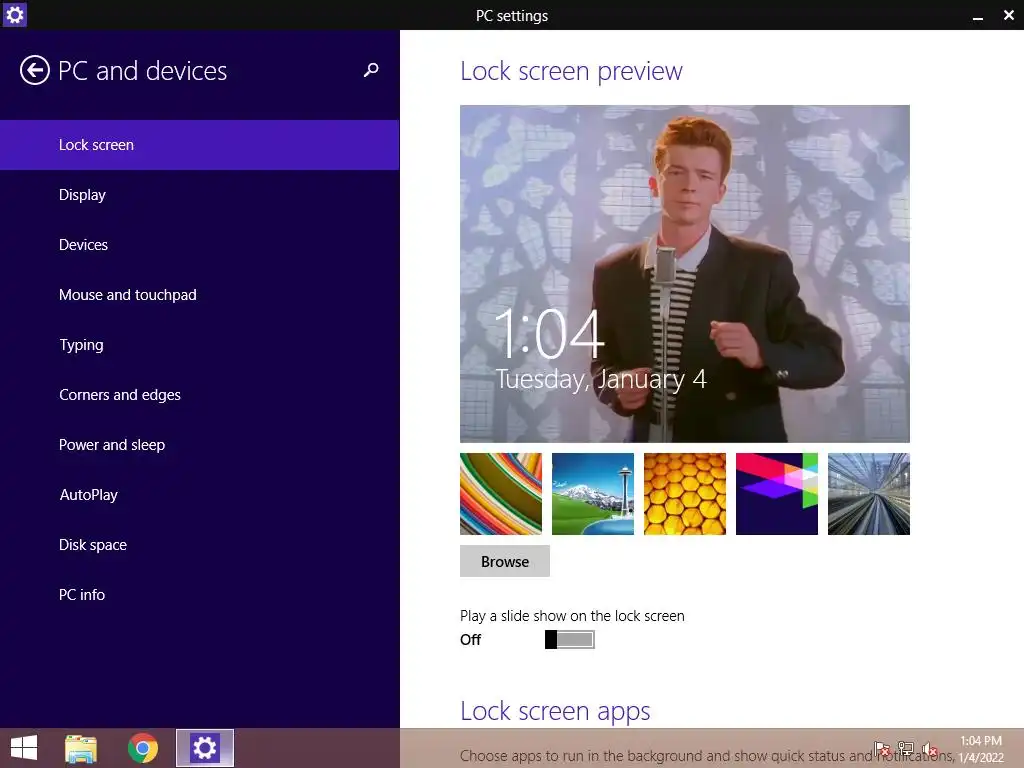This screenshot has width=1024, height=768.
Task: Select Lock screen in the sidebar
Action: [x=199, y=145]
